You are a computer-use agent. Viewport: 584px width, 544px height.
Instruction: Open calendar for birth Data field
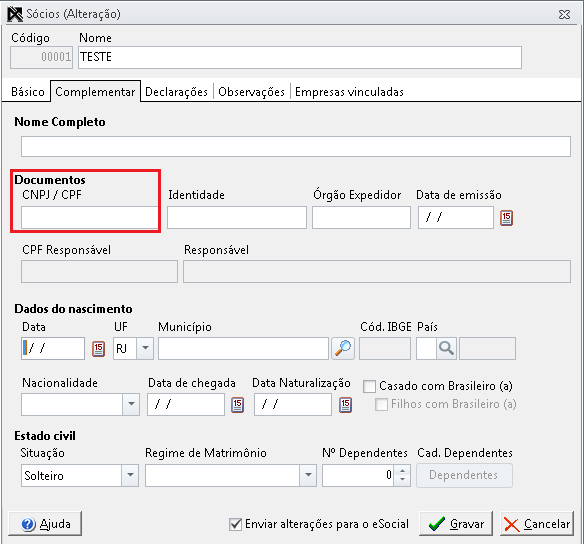98,349
